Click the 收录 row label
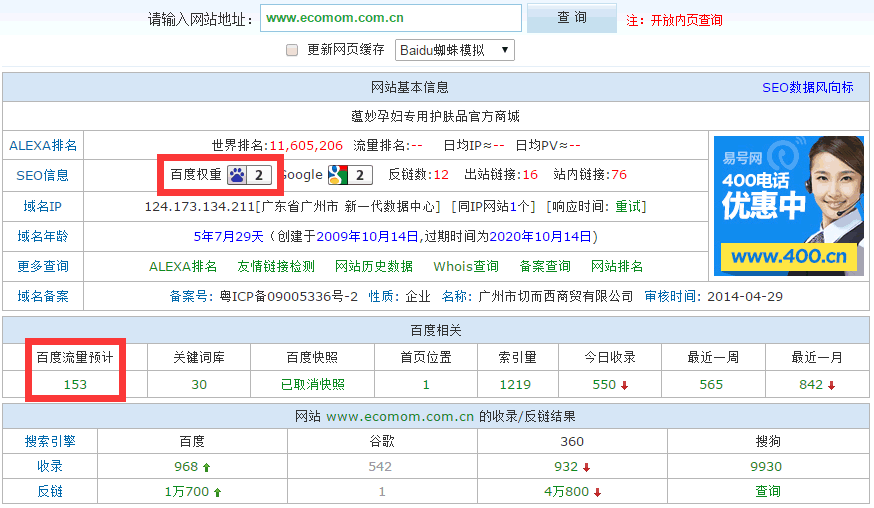The height and width of the screenshot is (508, 874). [50, 467]
